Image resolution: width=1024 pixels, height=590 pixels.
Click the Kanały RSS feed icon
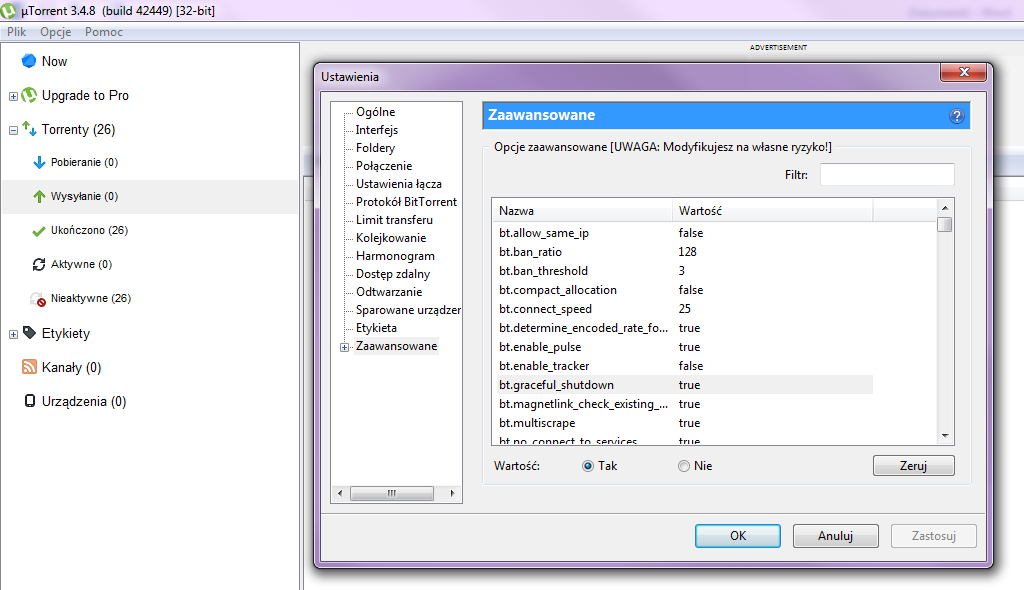(29, 367)
